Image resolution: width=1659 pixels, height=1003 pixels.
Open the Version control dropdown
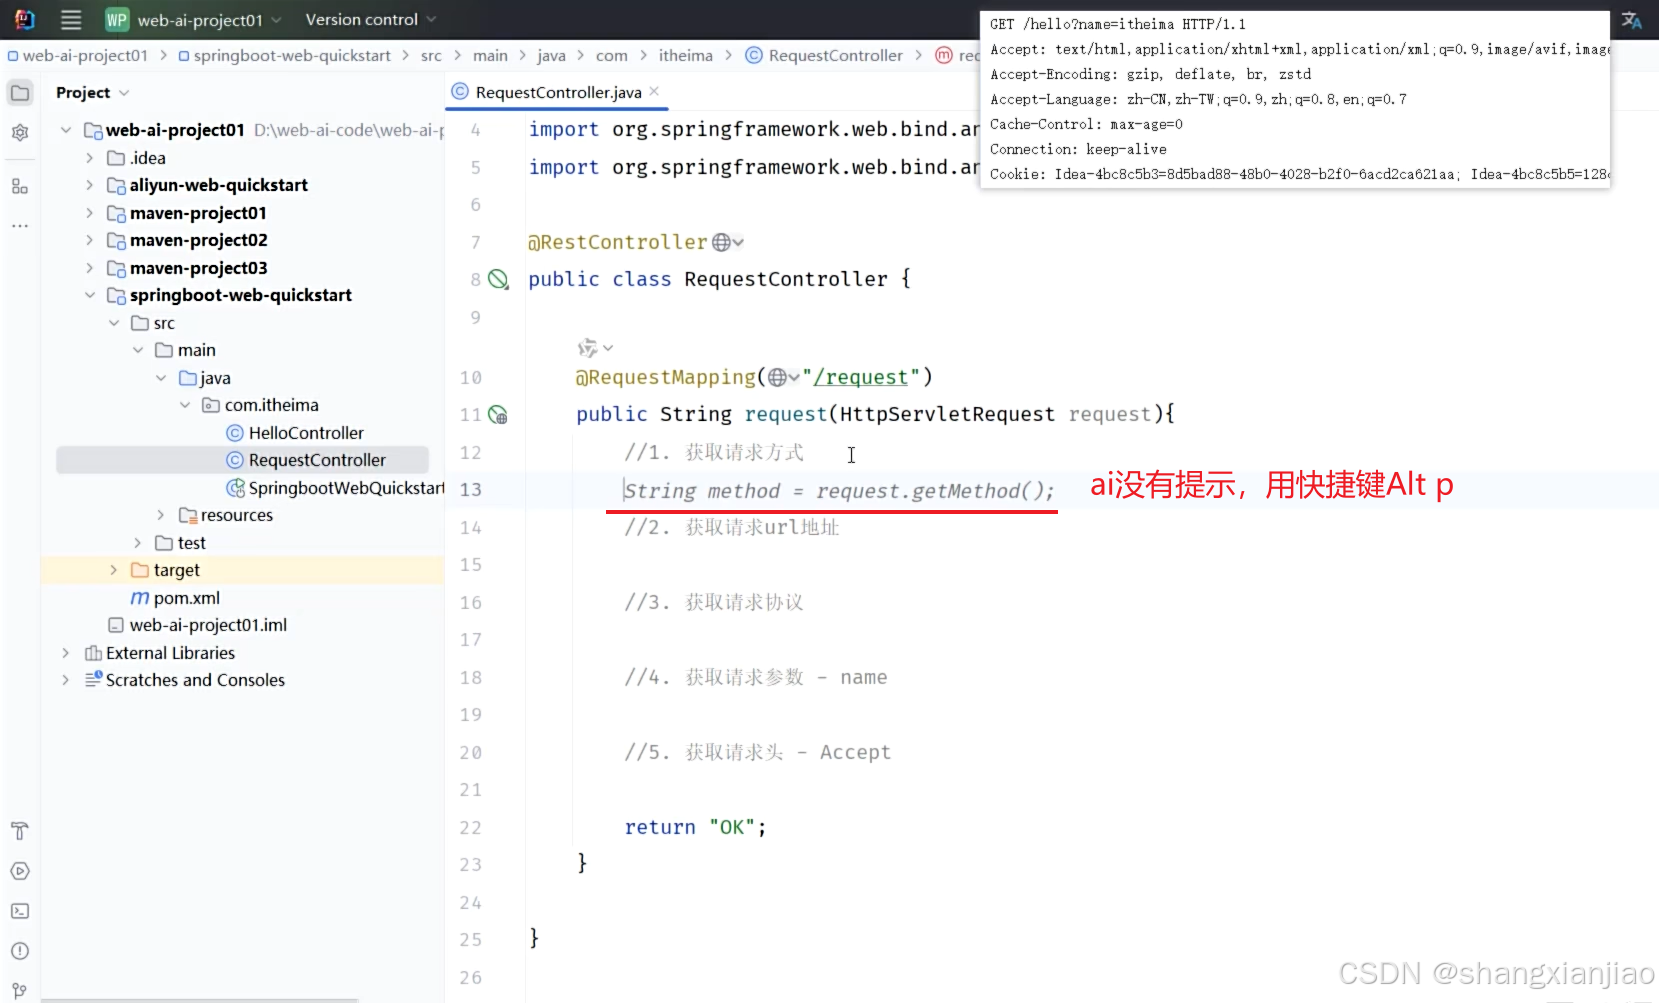pos(371,20)
